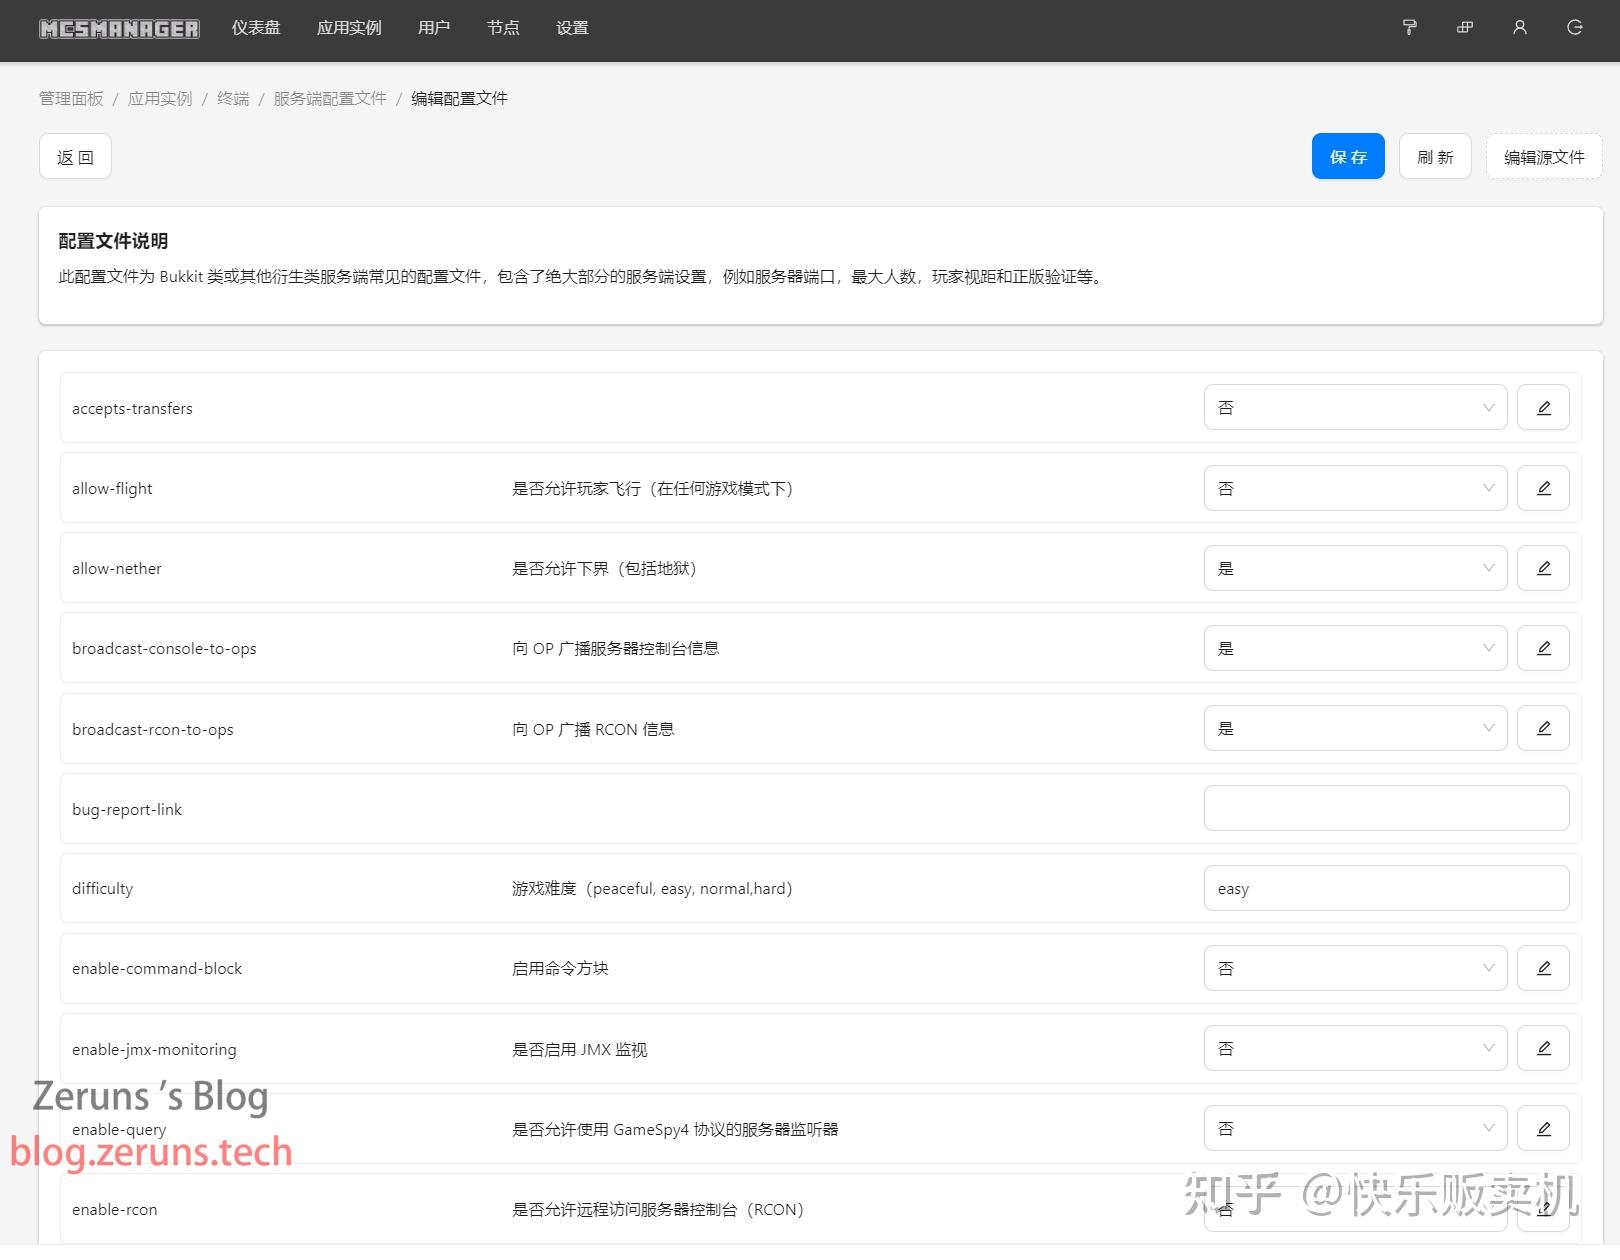Expand the enable-query value dropdown

1355,1128
